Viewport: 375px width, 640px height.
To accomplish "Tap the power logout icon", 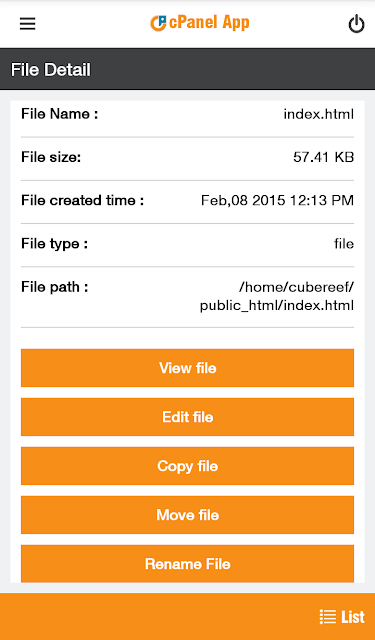I will pyautogui.click(x=356, y=24).
